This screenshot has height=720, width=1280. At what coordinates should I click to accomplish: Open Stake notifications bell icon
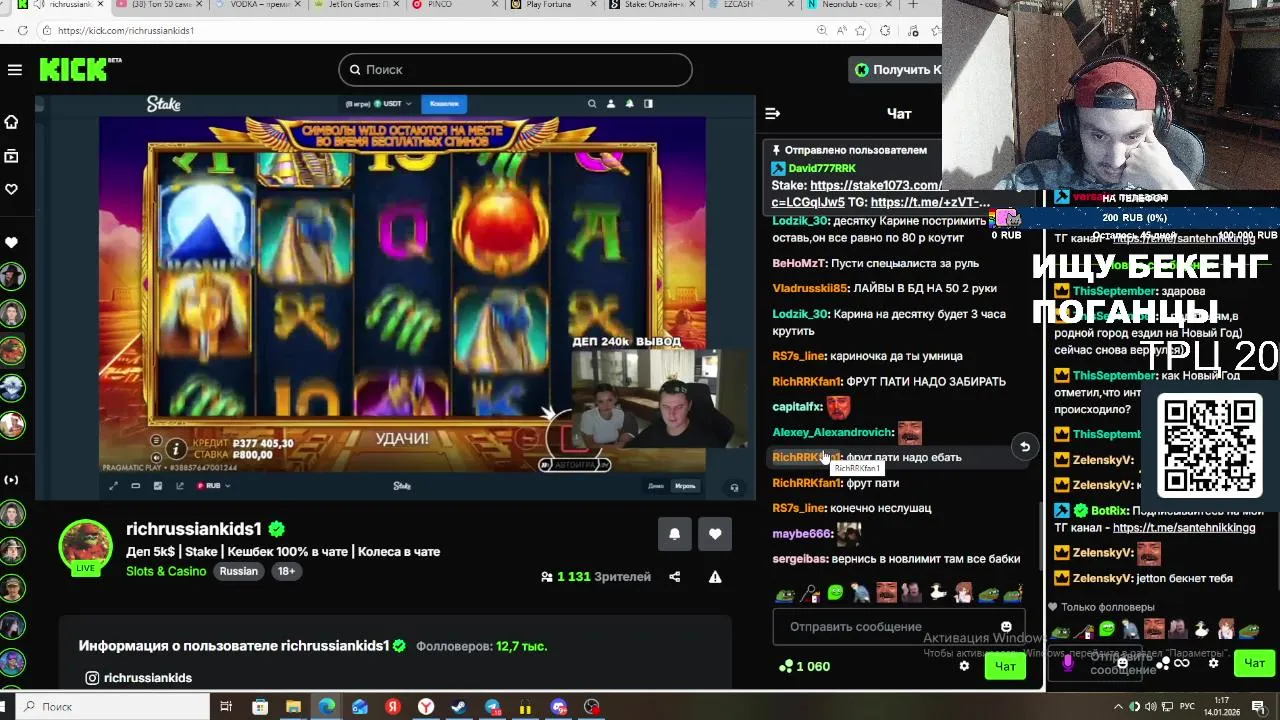coord(630,104)
